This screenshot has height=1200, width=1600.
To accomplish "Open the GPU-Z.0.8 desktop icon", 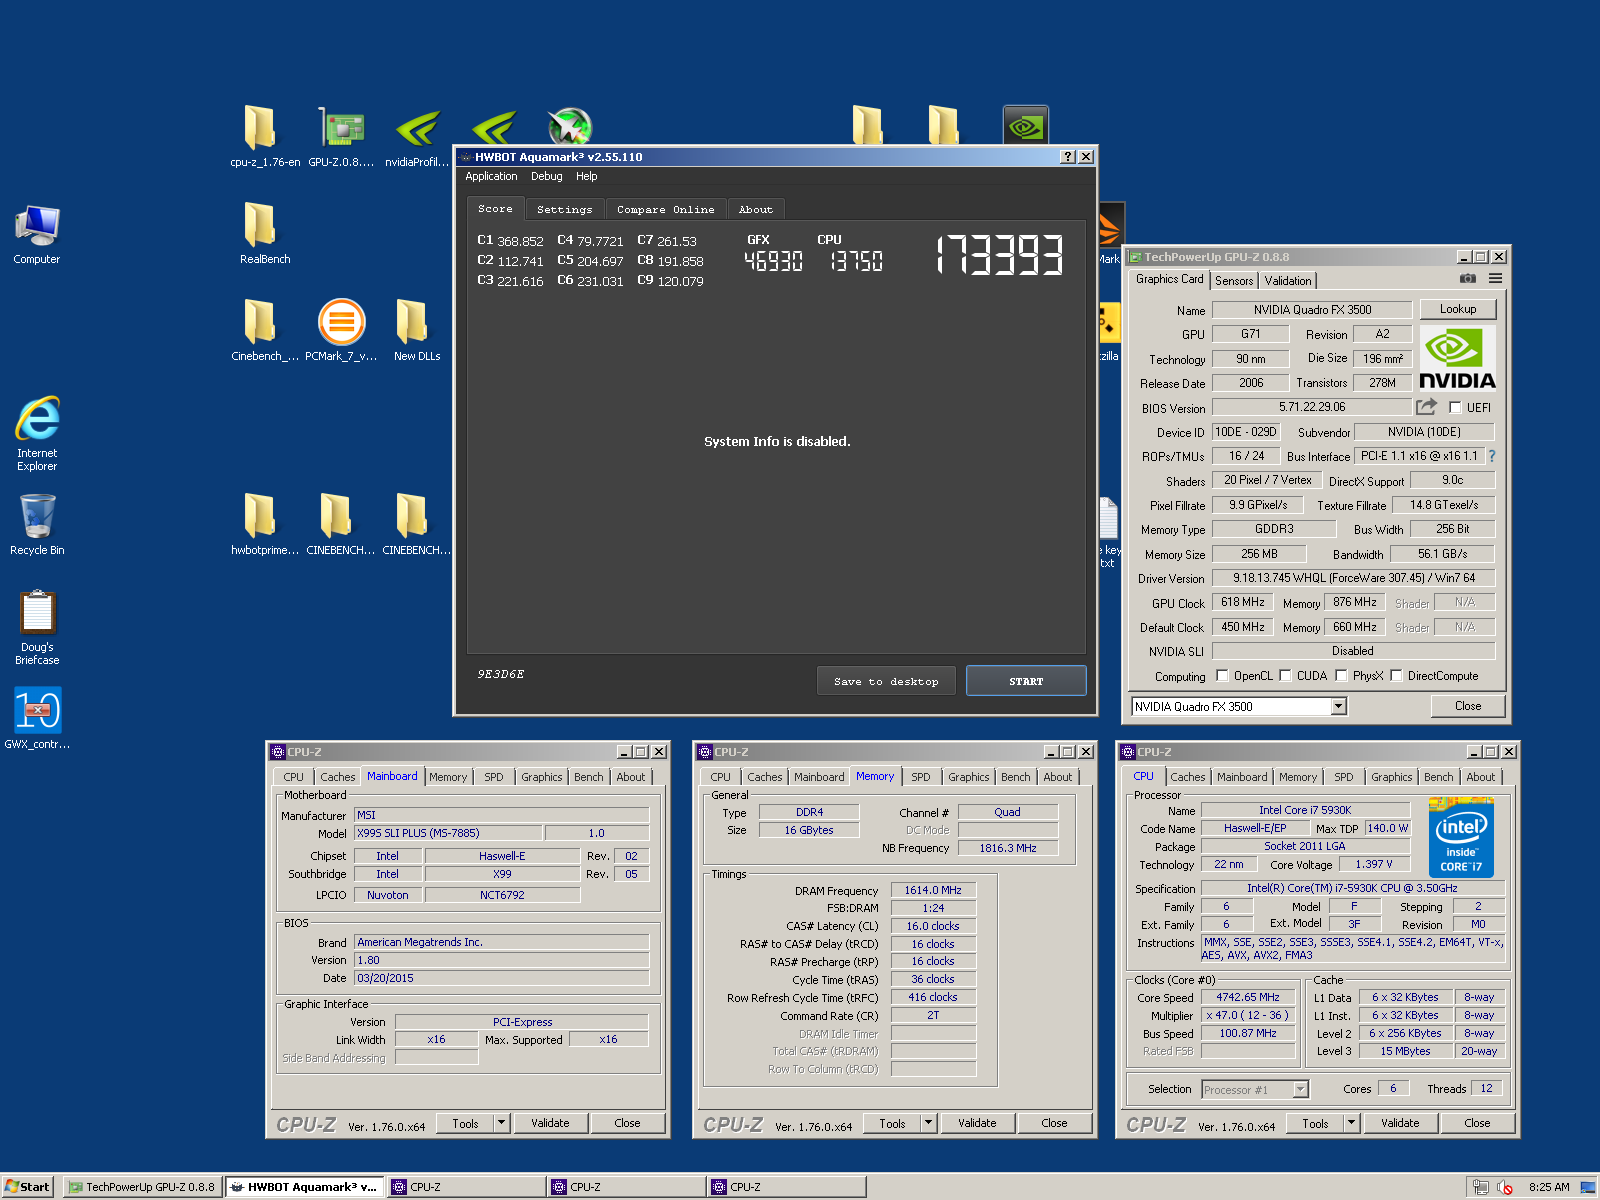I will pos(341,136).
